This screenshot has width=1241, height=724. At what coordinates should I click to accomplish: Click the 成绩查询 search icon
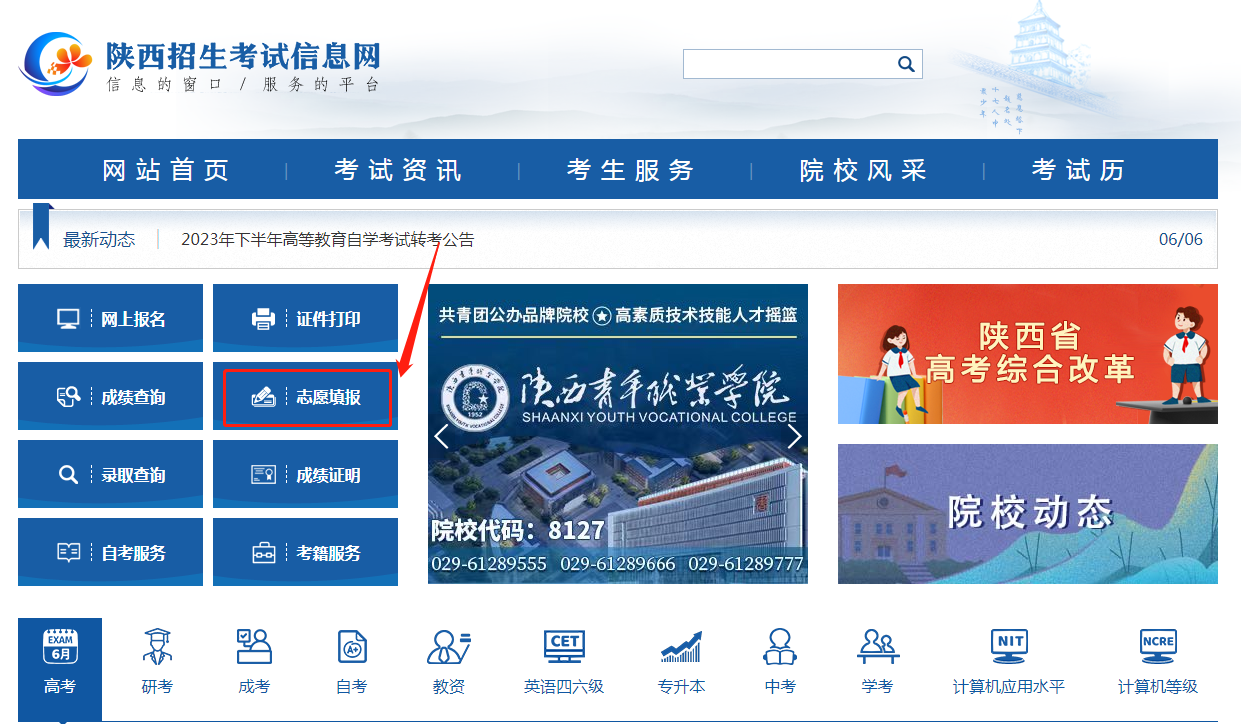pos(68,398)
